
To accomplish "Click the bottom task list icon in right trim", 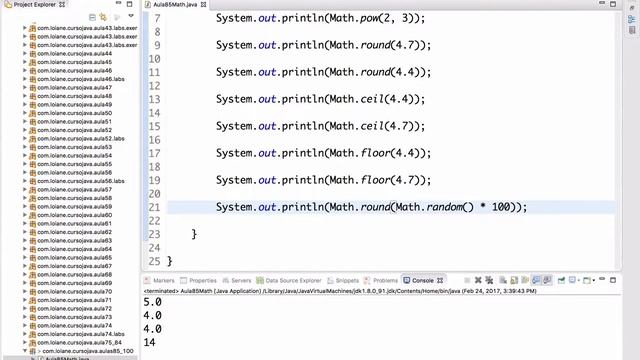I will tap(632, 30).
